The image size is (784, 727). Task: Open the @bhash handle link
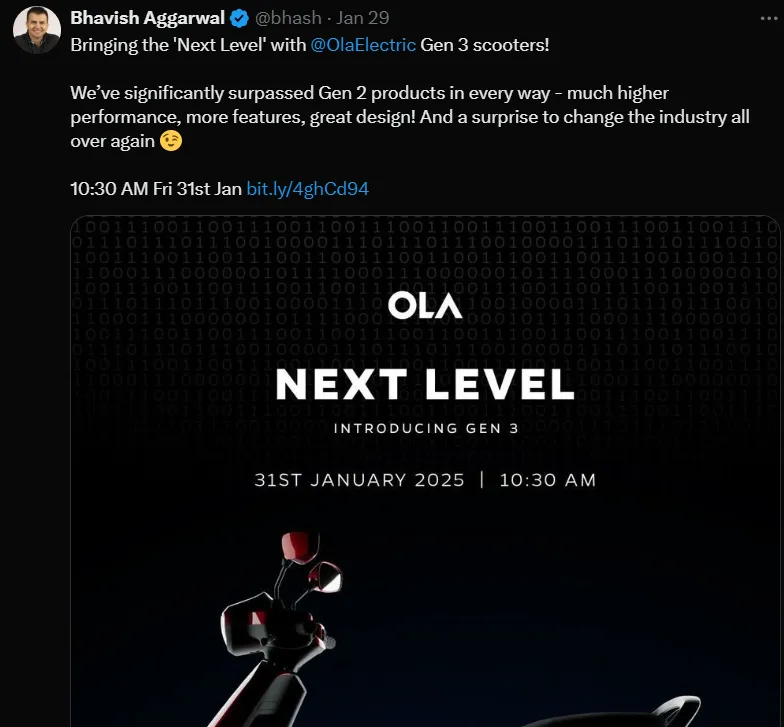pos(288,18)
